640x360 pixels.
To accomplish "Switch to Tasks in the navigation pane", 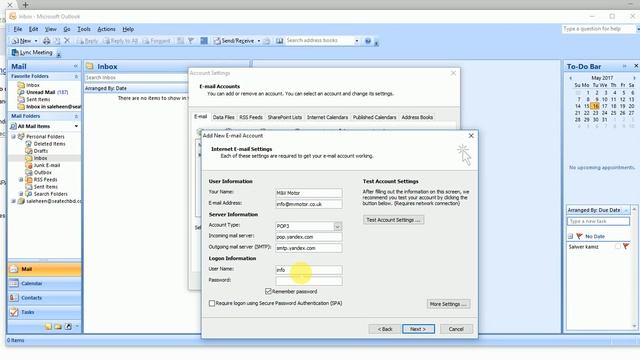I will 44,312.
